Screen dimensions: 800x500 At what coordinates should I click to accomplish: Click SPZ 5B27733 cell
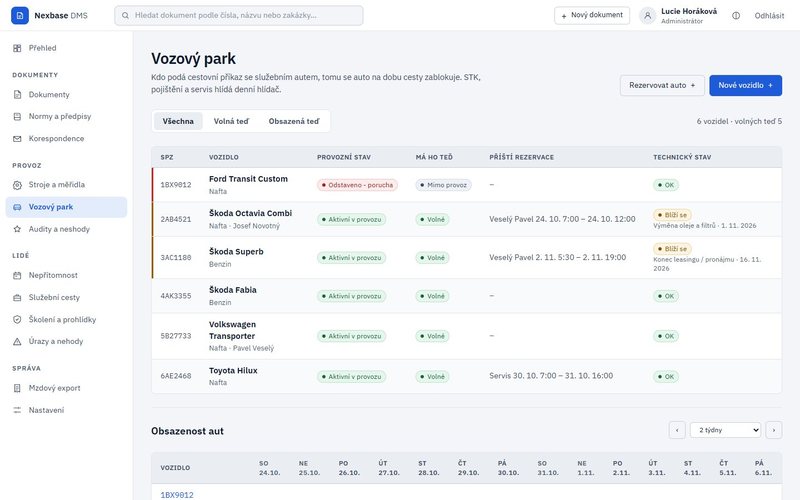(x=176, y=336)
